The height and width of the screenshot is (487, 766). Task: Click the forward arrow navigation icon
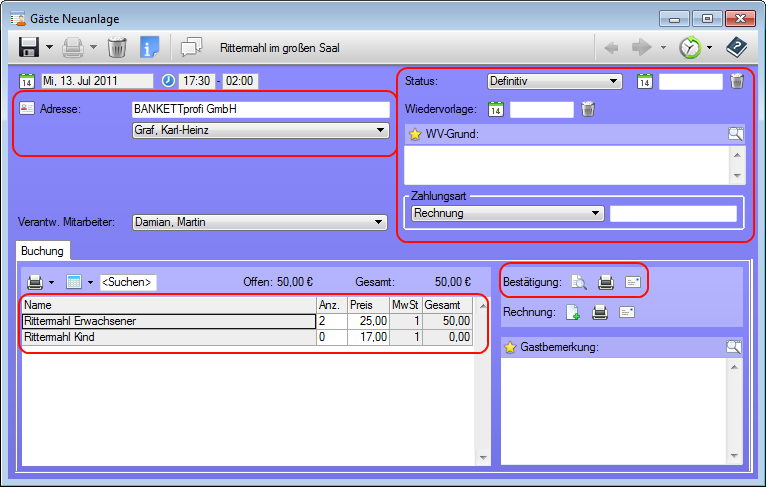641,47
